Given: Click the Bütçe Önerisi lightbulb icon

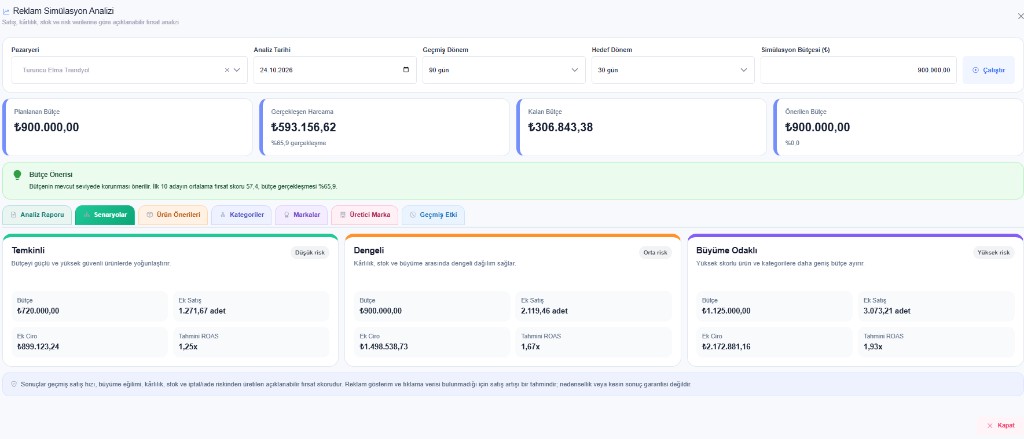Looking at the screenshot, I should (x=18, y=175).
